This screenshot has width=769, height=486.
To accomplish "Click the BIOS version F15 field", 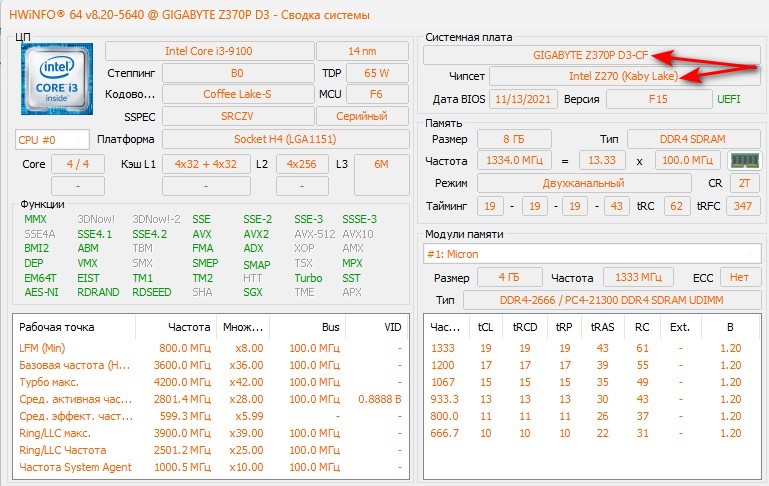I will tap(659, 99).
